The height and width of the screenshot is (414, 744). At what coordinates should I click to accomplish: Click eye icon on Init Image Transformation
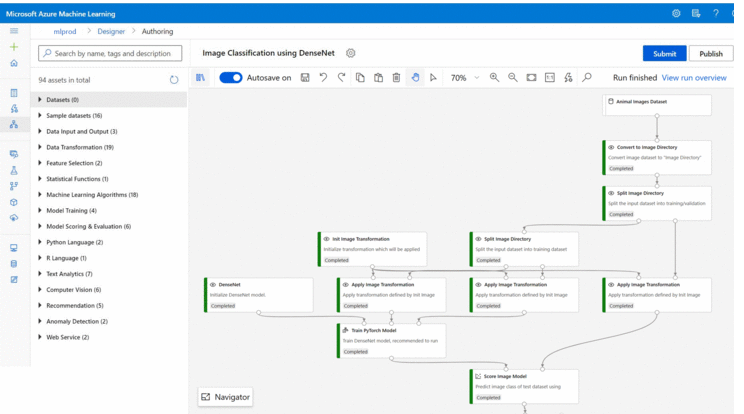click(x=326, y=239)
